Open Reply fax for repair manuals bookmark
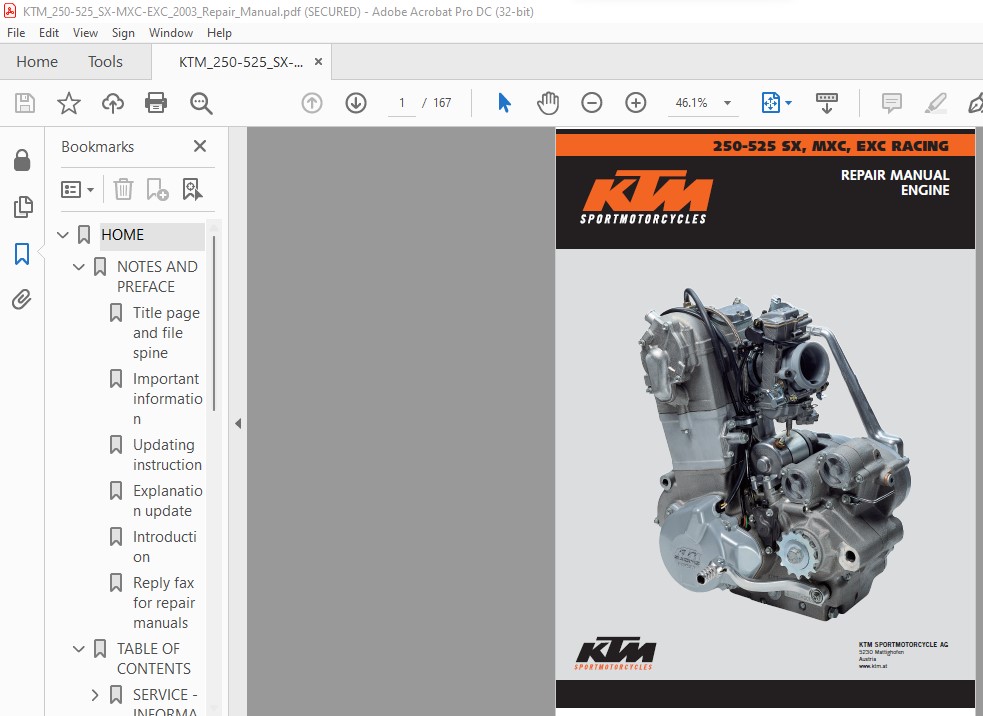Screen dimensions: 983x716 (x=164, y=603)
